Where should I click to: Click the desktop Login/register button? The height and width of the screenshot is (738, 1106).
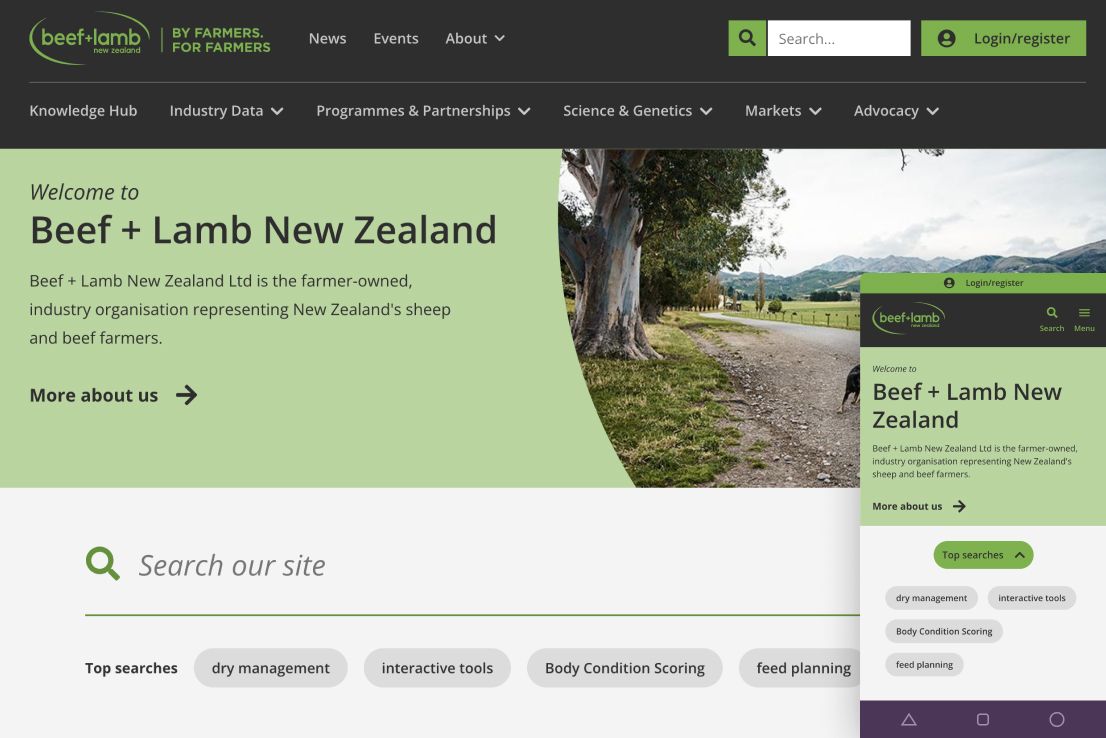coord(1003,38)
